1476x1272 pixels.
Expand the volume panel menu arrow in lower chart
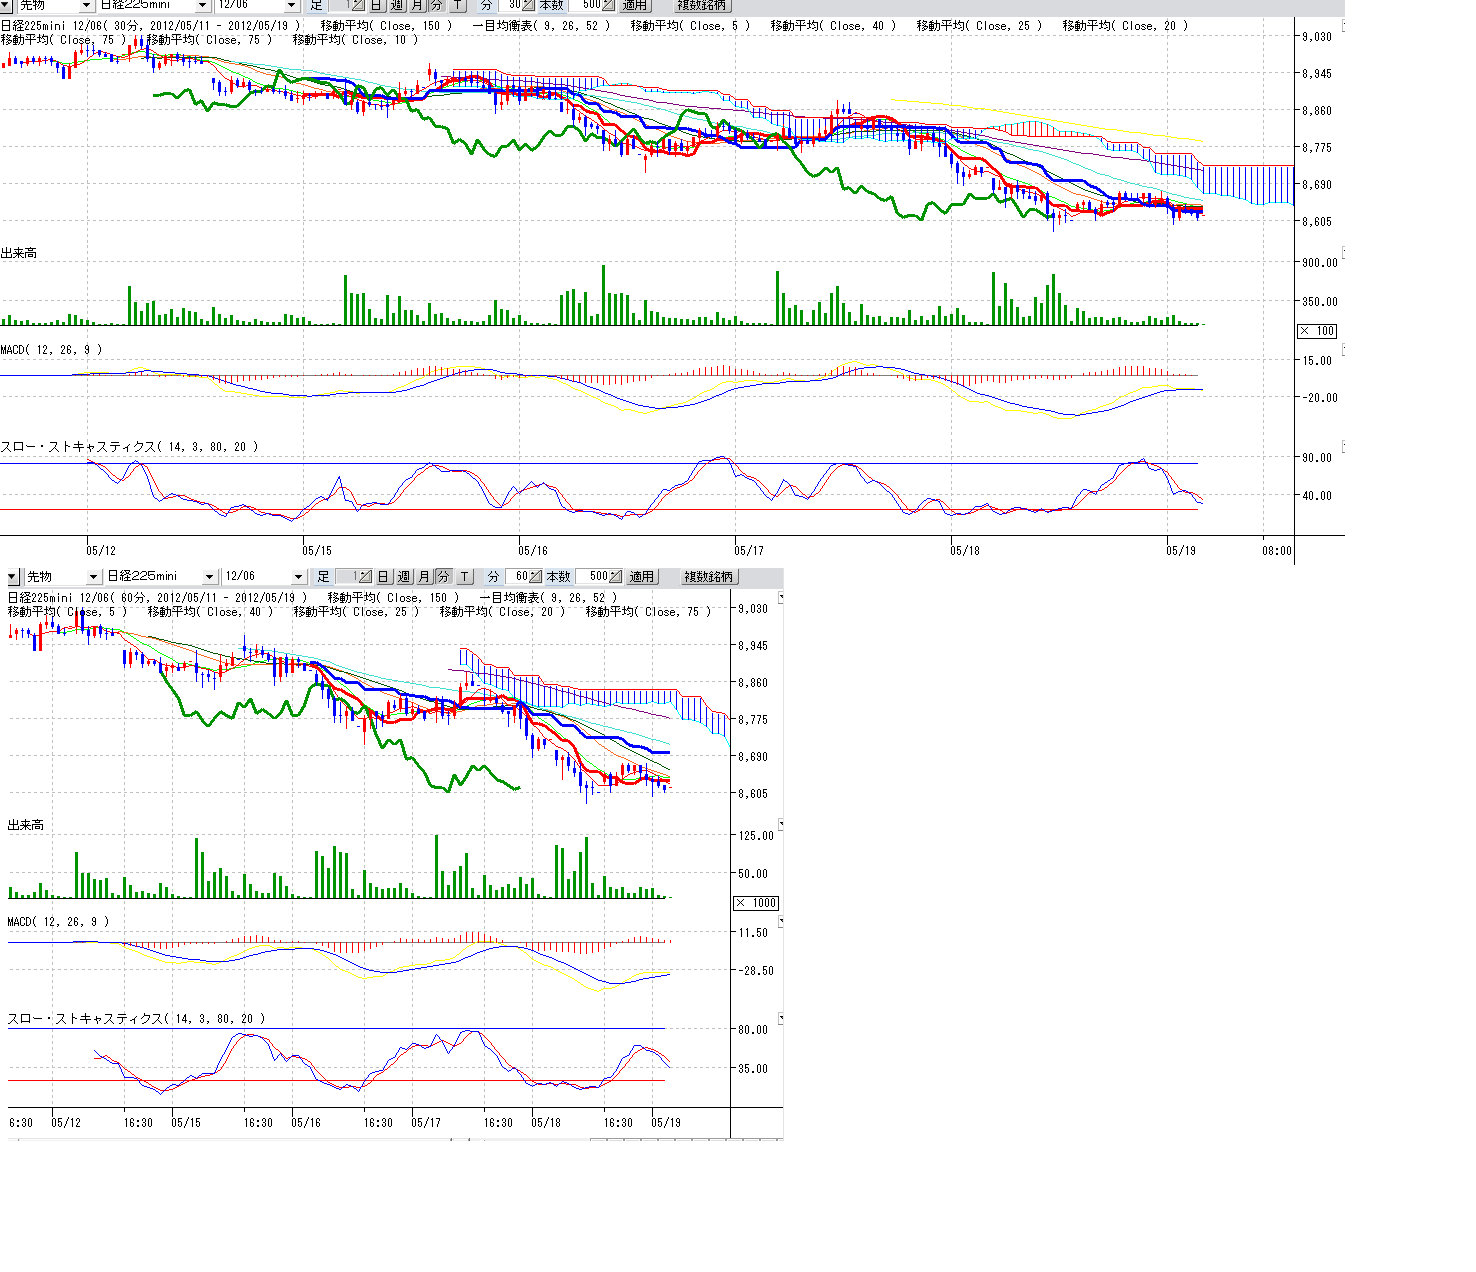click(x=781, y=825)
